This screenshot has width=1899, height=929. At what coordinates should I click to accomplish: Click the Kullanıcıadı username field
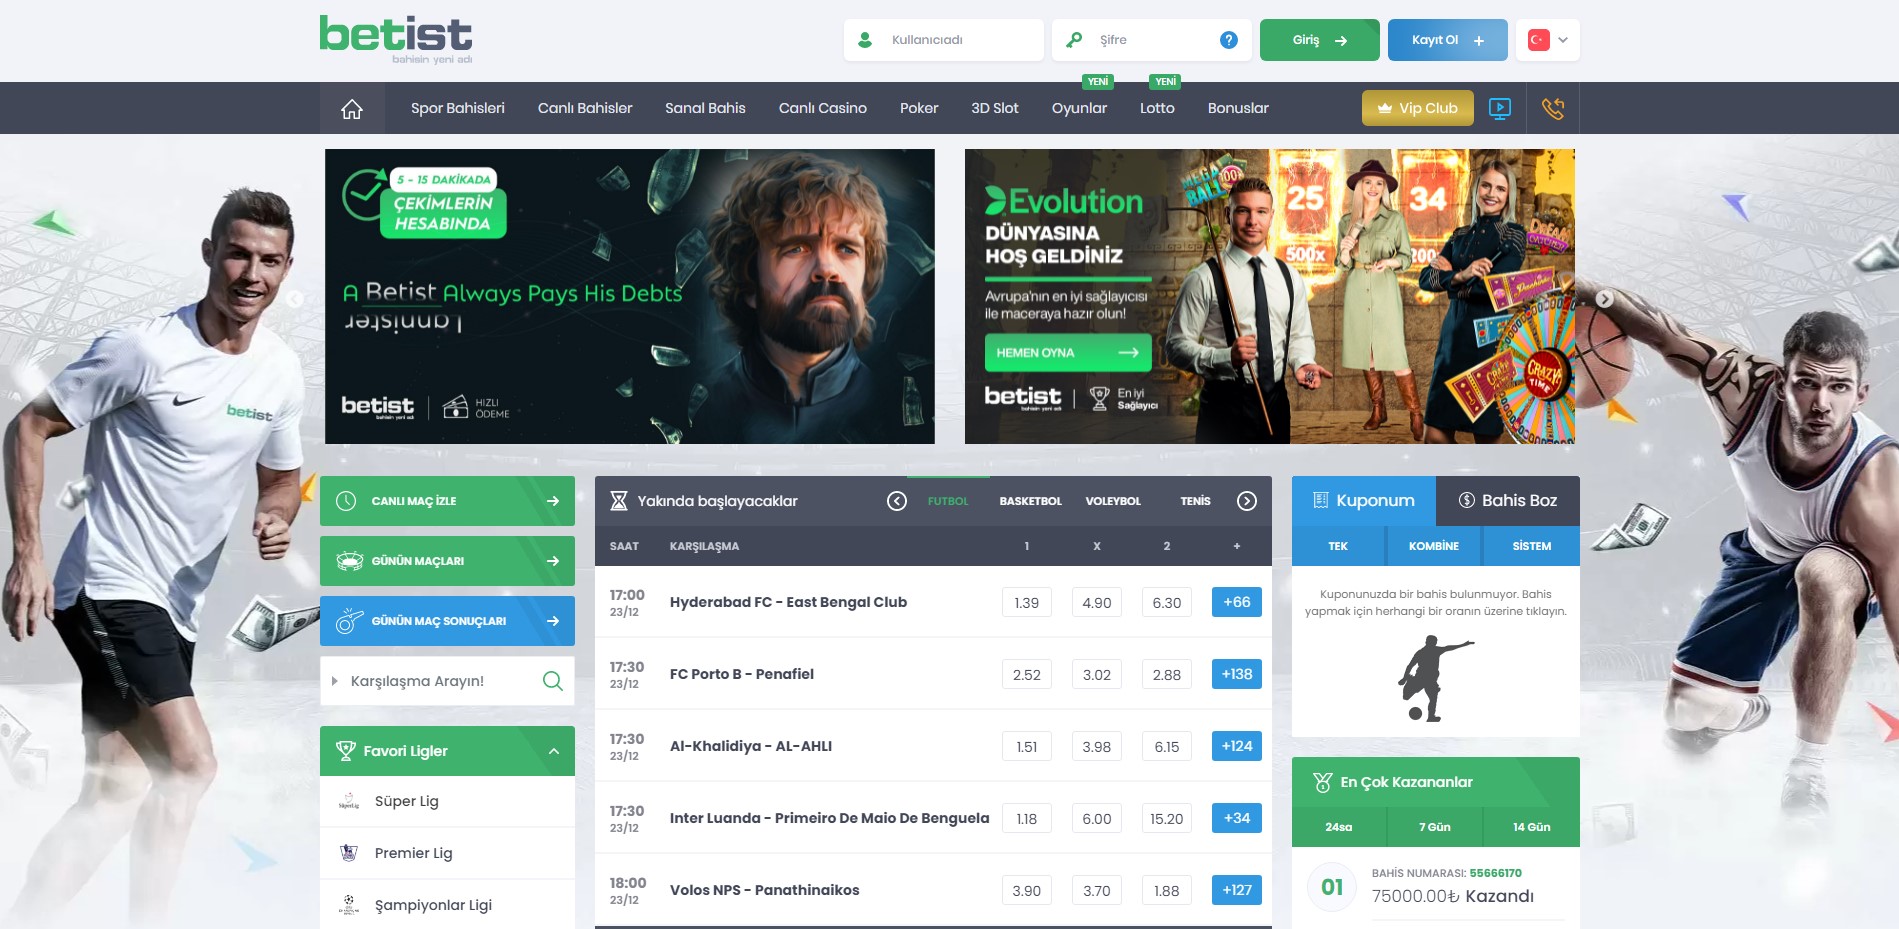[x=944, y=40]
